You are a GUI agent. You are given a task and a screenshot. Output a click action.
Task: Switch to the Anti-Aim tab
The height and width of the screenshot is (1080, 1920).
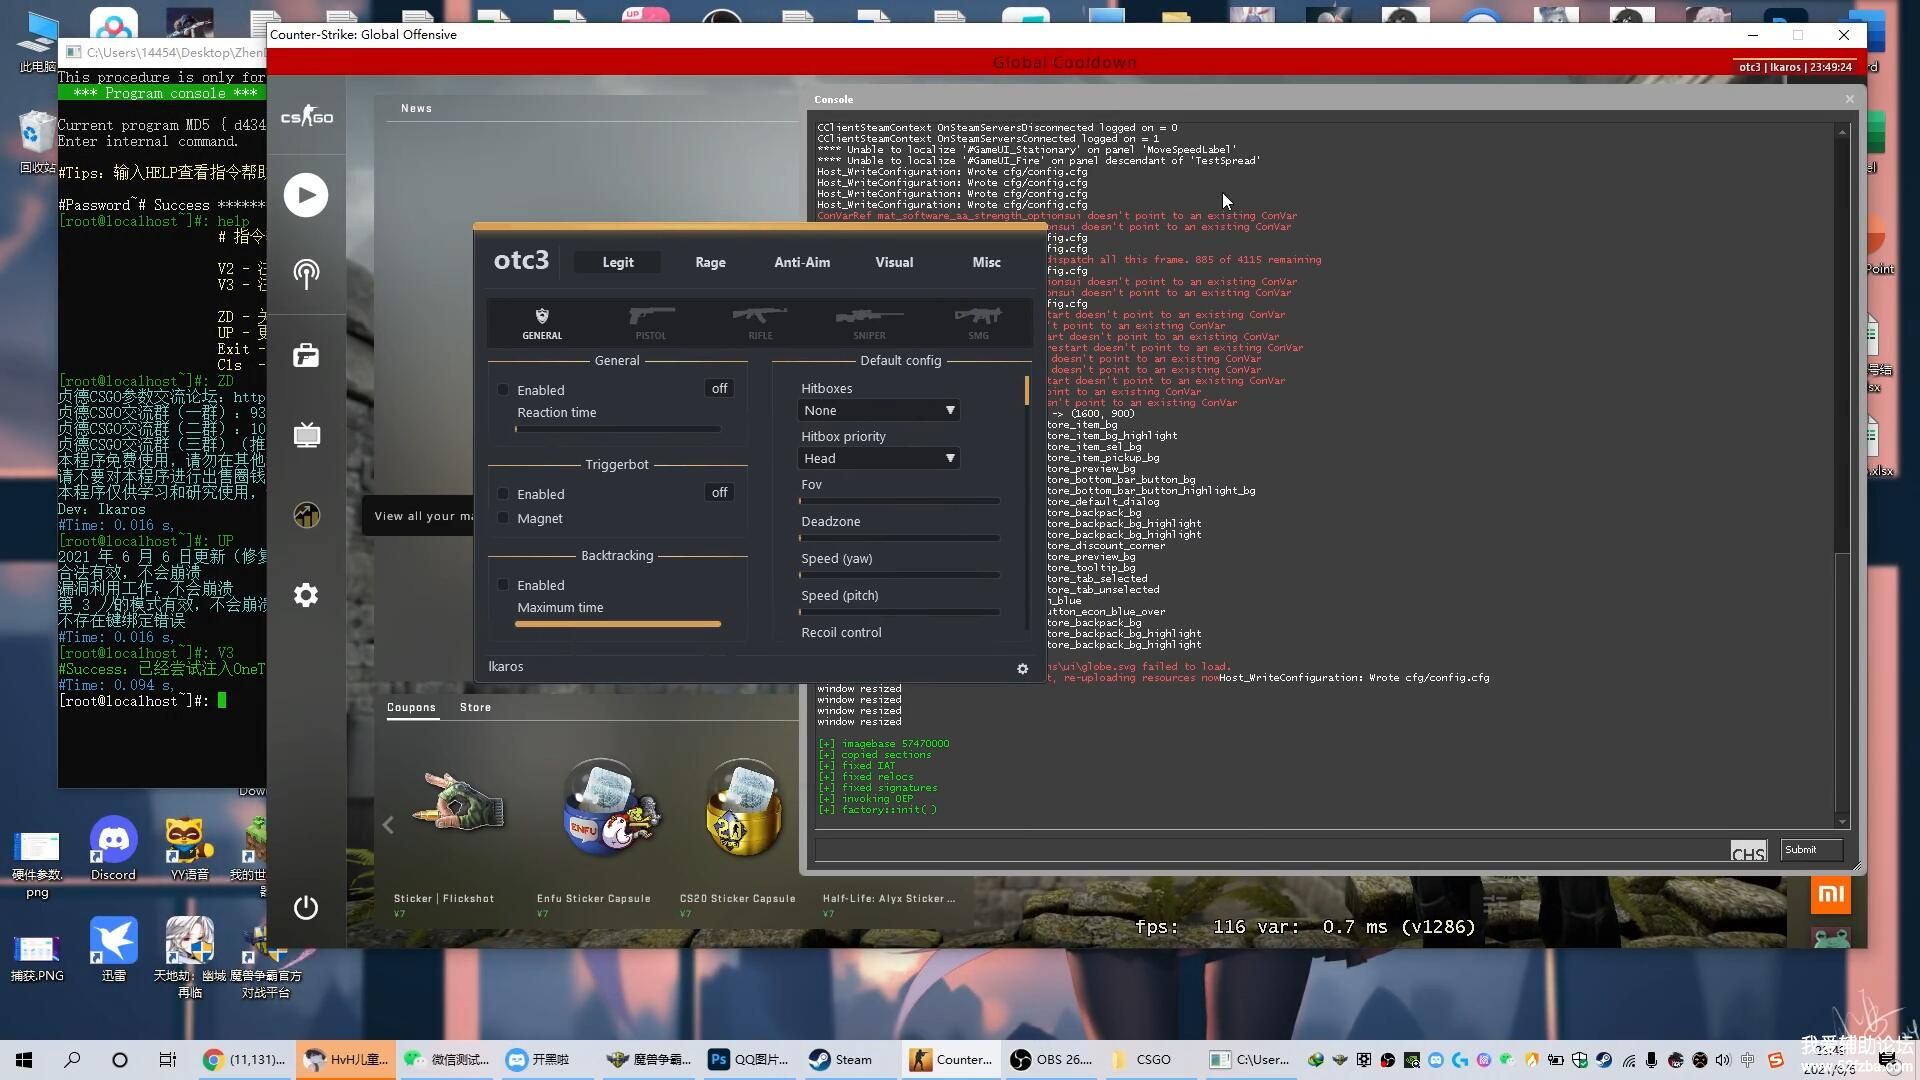(802, 262)
